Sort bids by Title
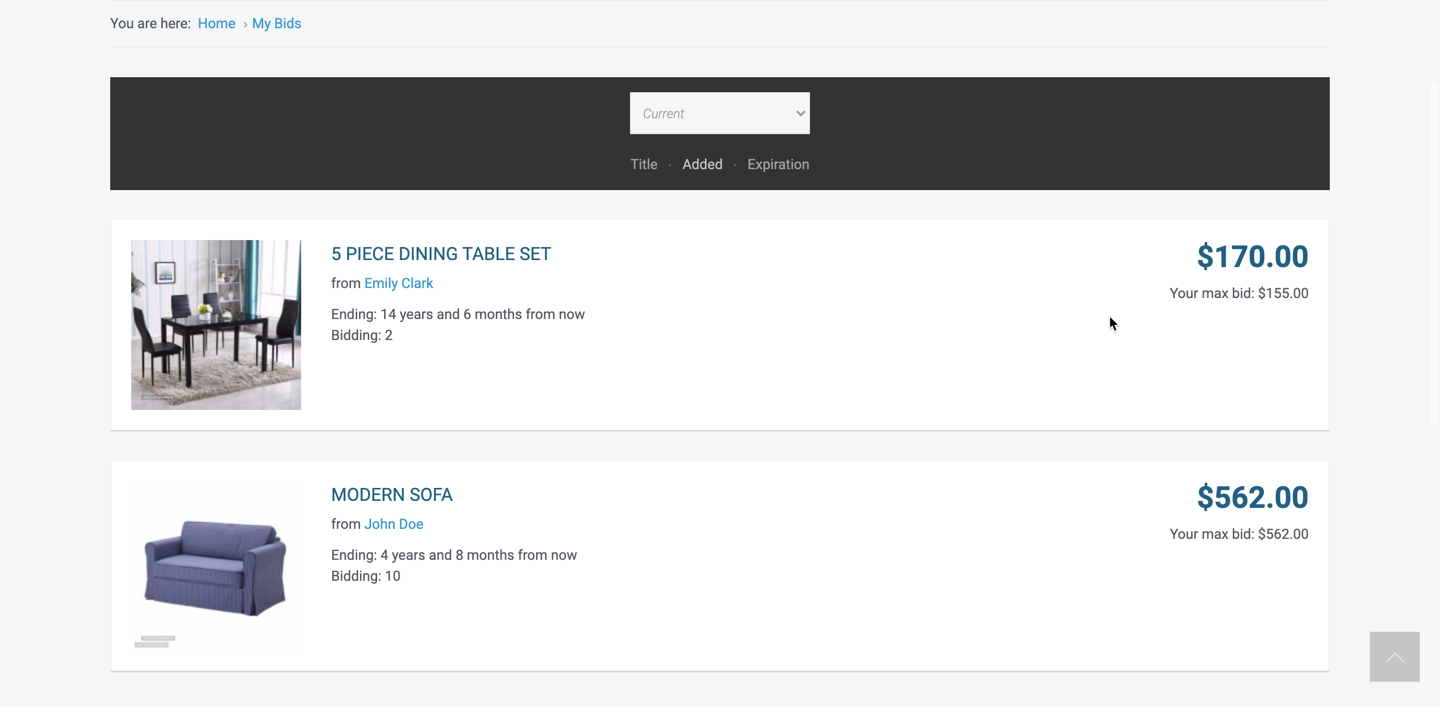 (x=644, y=164)
